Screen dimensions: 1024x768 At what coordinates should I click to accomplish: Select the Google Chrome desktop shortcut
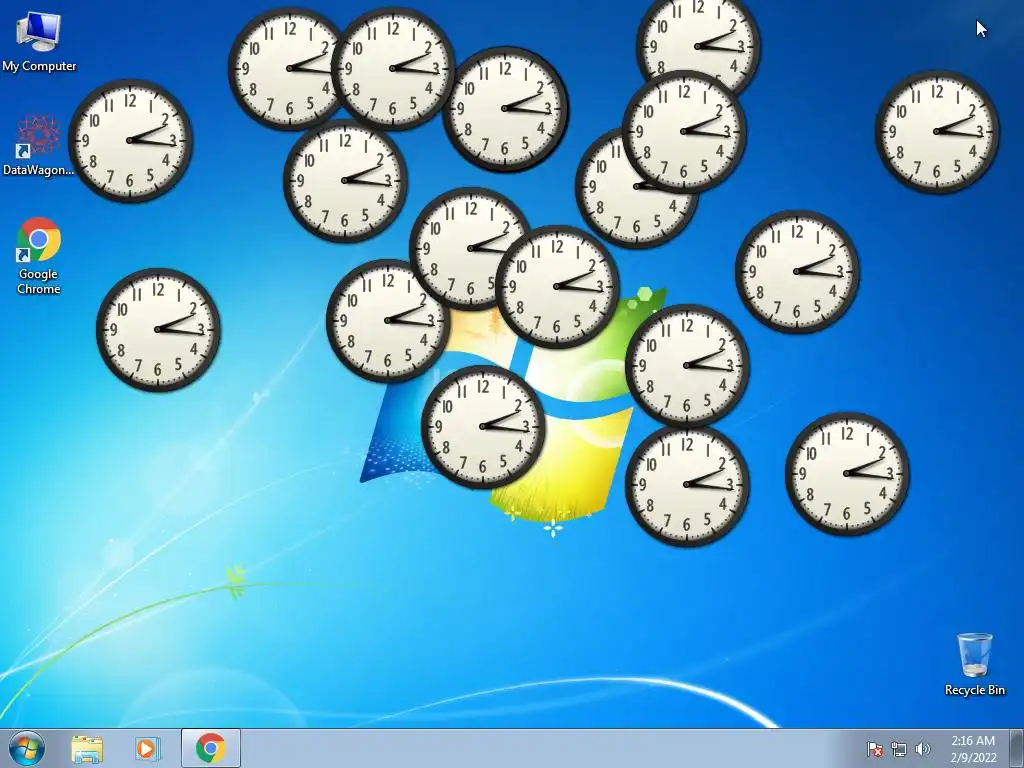coord(39,256)
